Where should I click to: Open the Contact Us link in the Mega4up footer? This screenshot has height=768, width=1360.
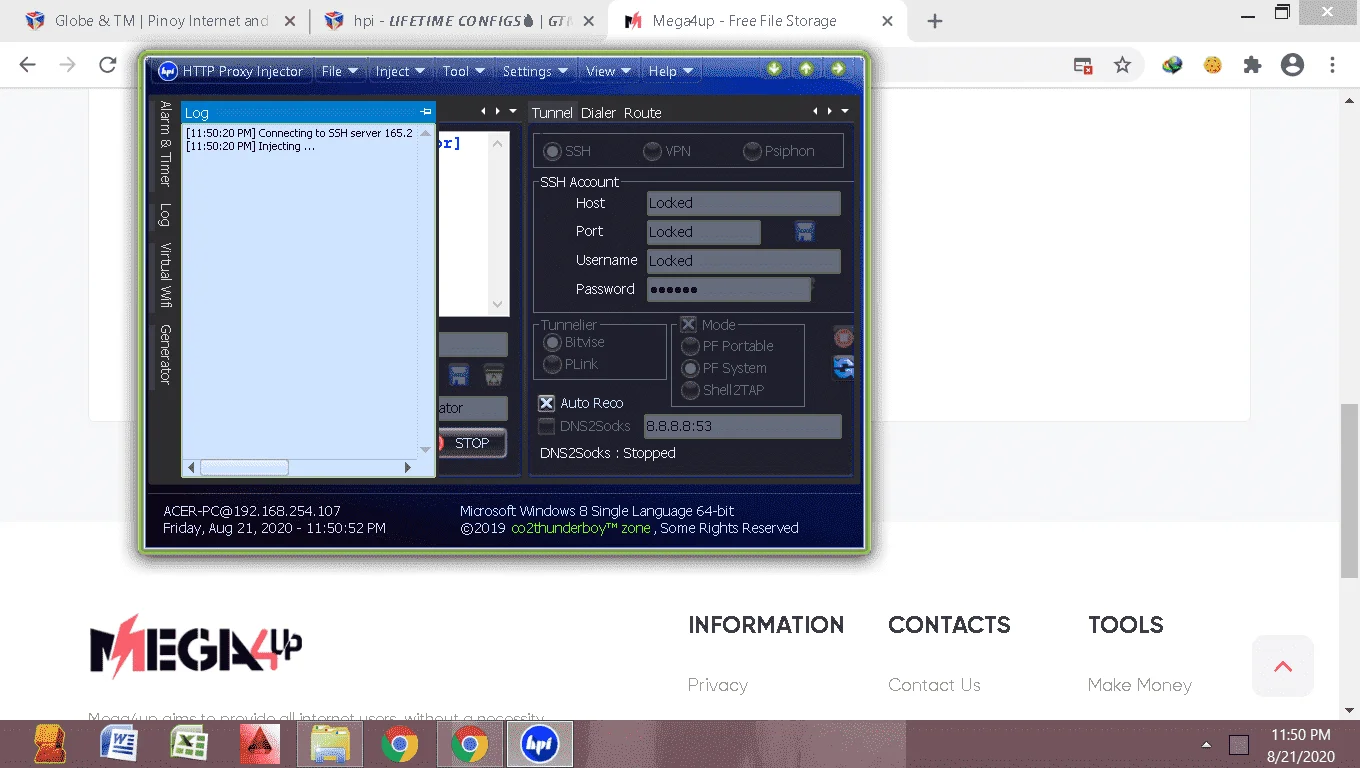click(x=934, y=685)
